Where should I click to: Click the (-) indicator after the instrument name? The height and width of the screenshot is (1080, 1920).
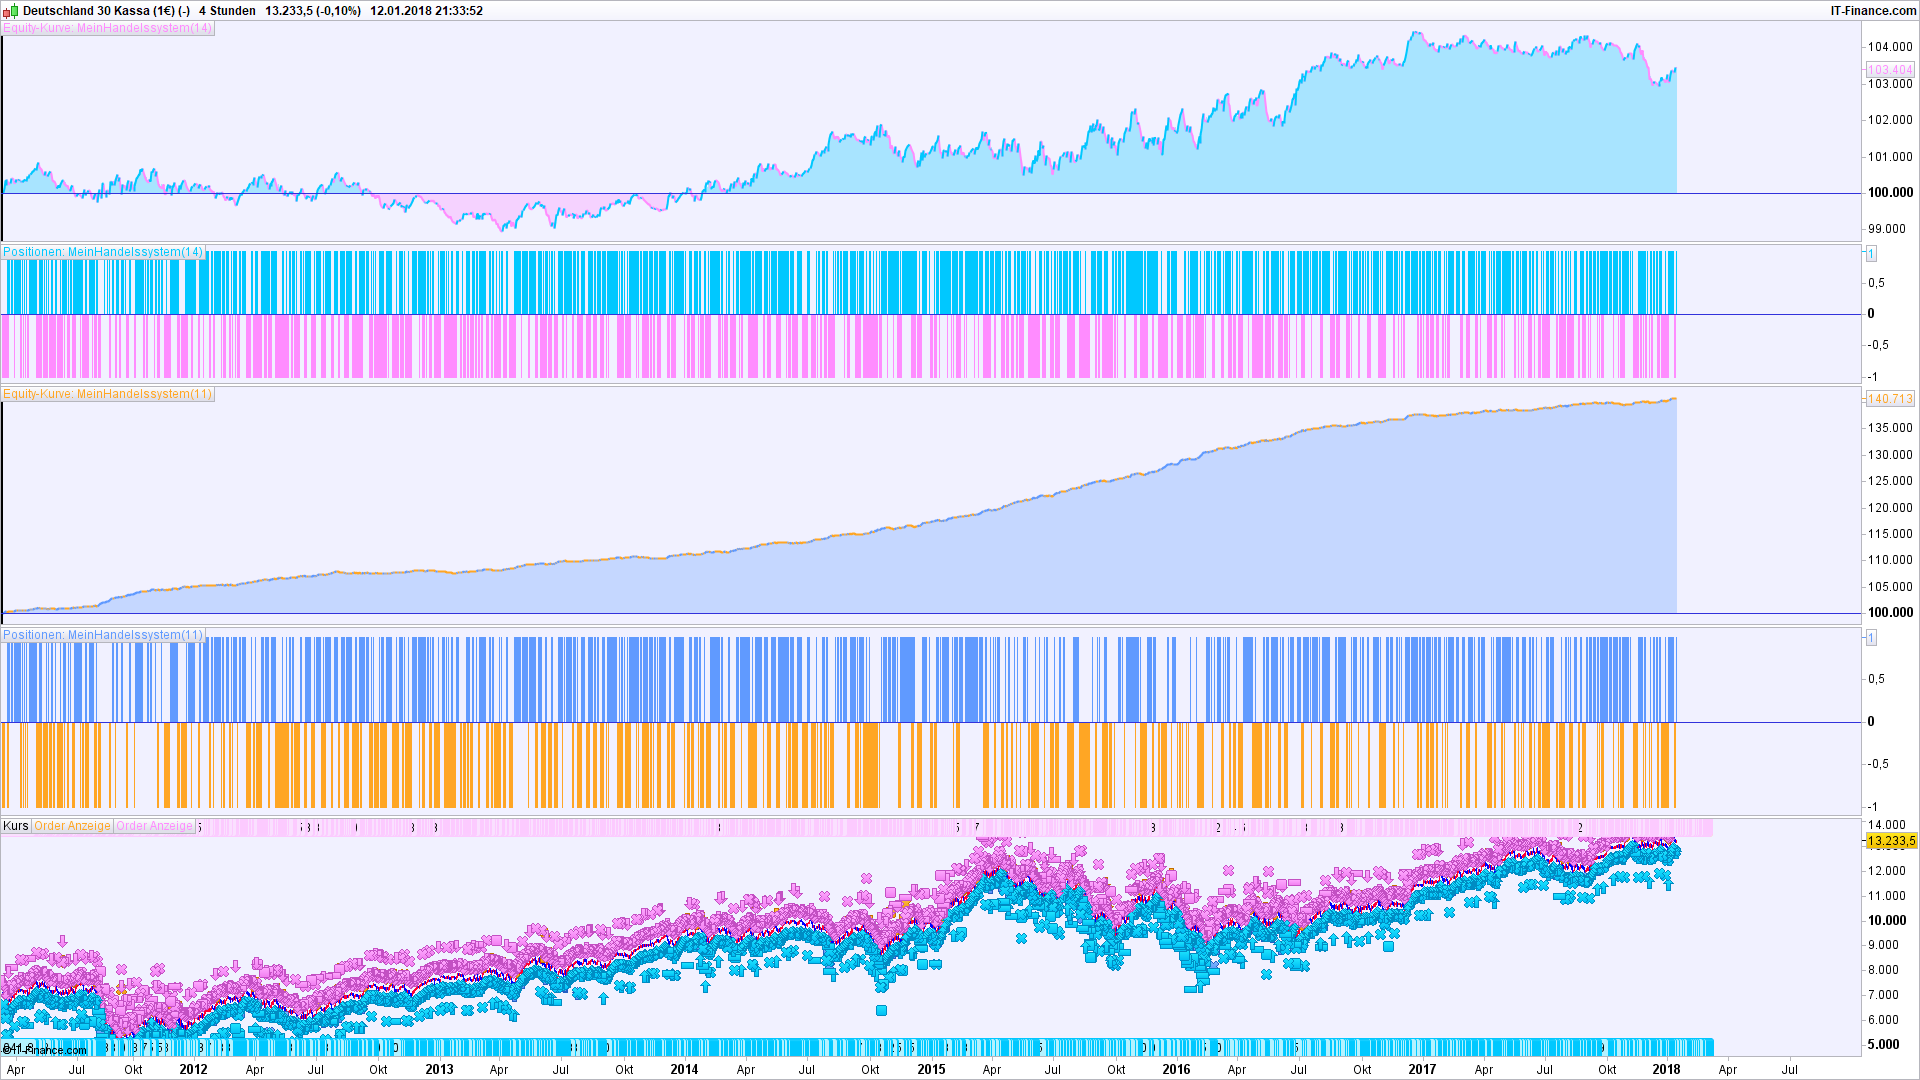184,11
